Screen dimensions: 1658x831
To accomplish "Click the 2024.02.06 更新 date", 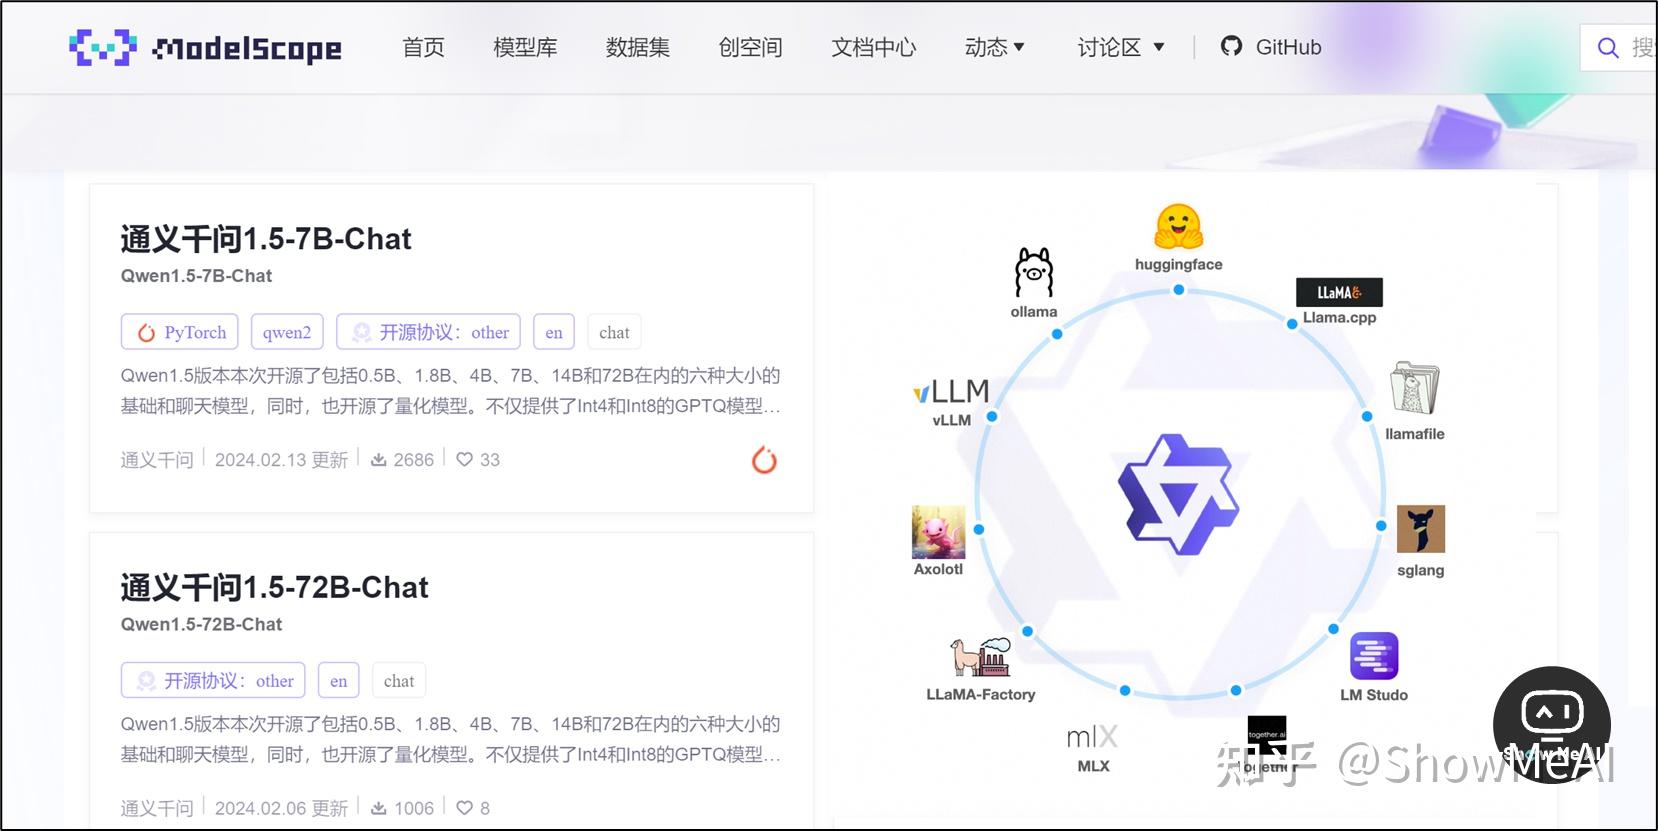I will (281, 808).
